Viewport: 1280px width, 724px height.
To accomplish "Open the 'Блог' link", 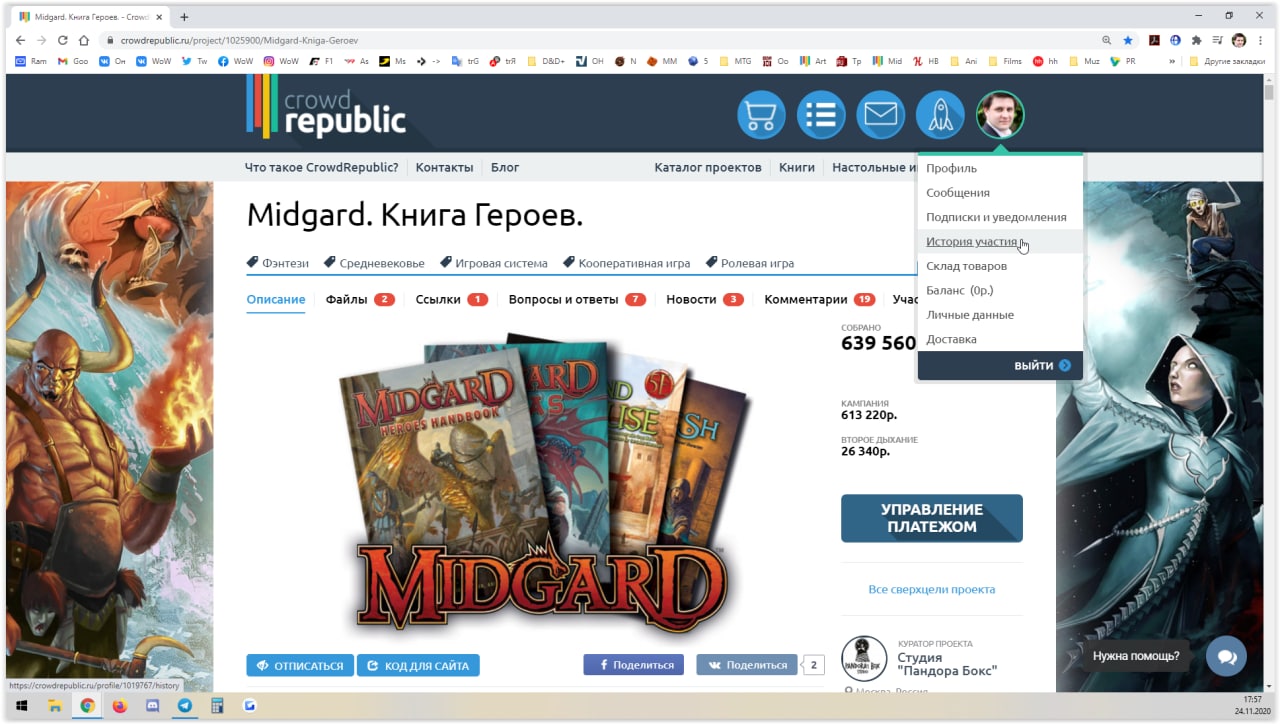I will pyautogui.click(x=505, y=167).
